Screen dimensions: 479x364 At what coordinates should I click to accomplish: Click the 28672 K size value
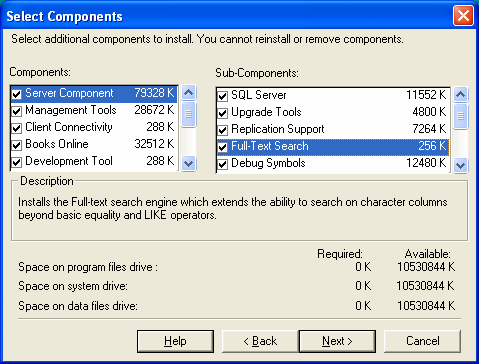[x=154, y=110]
